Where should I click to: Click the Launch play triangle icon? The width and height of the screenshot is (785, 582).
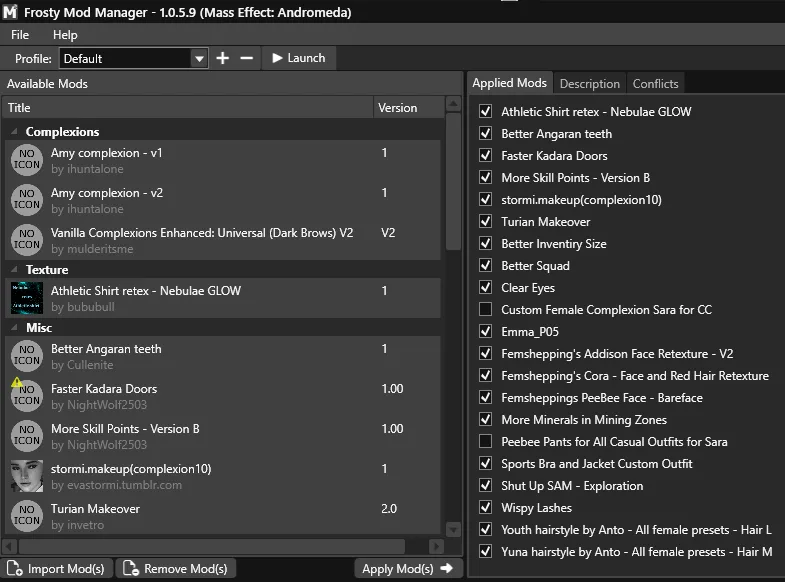click(x=277, y=58)
